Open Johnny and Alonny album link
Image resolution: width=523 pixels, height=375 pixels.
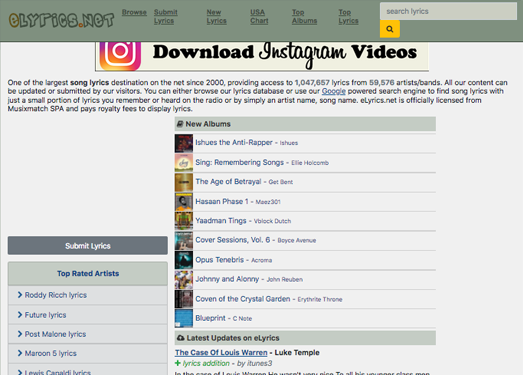pos(227,279)
